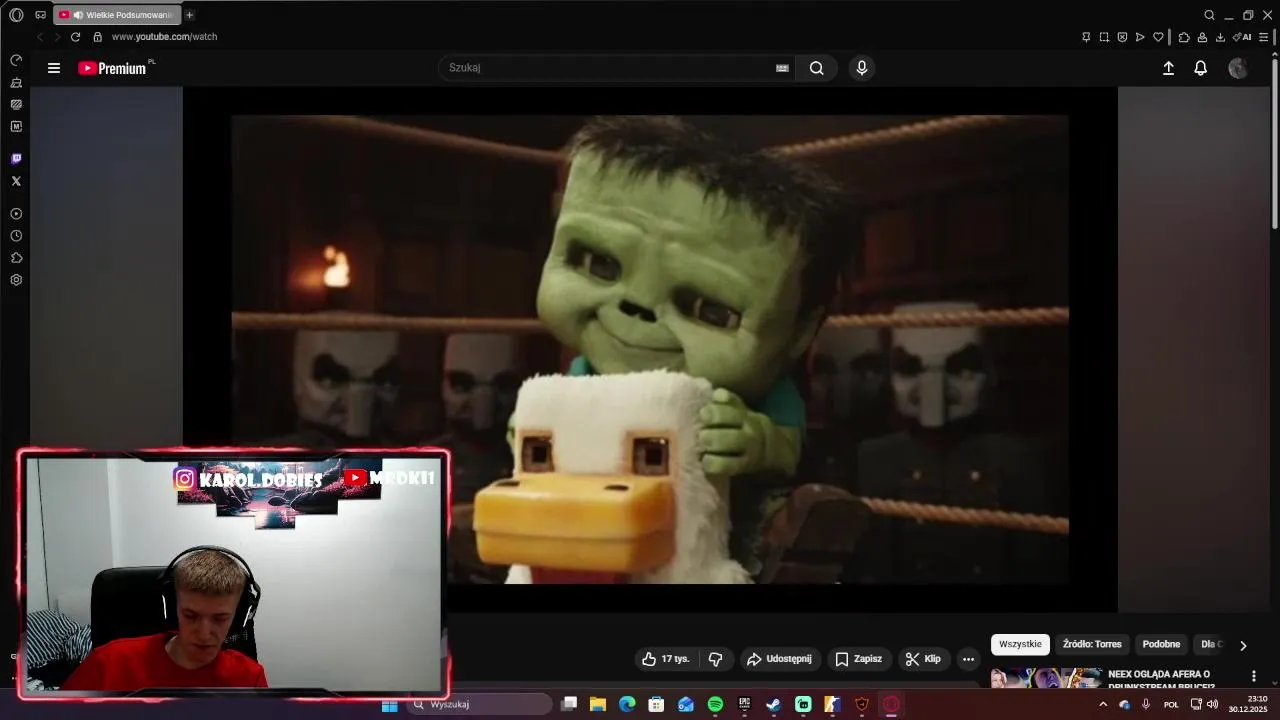
Task: Open the Flow send icon in toolbar
Action: [x=1140, y=37]
